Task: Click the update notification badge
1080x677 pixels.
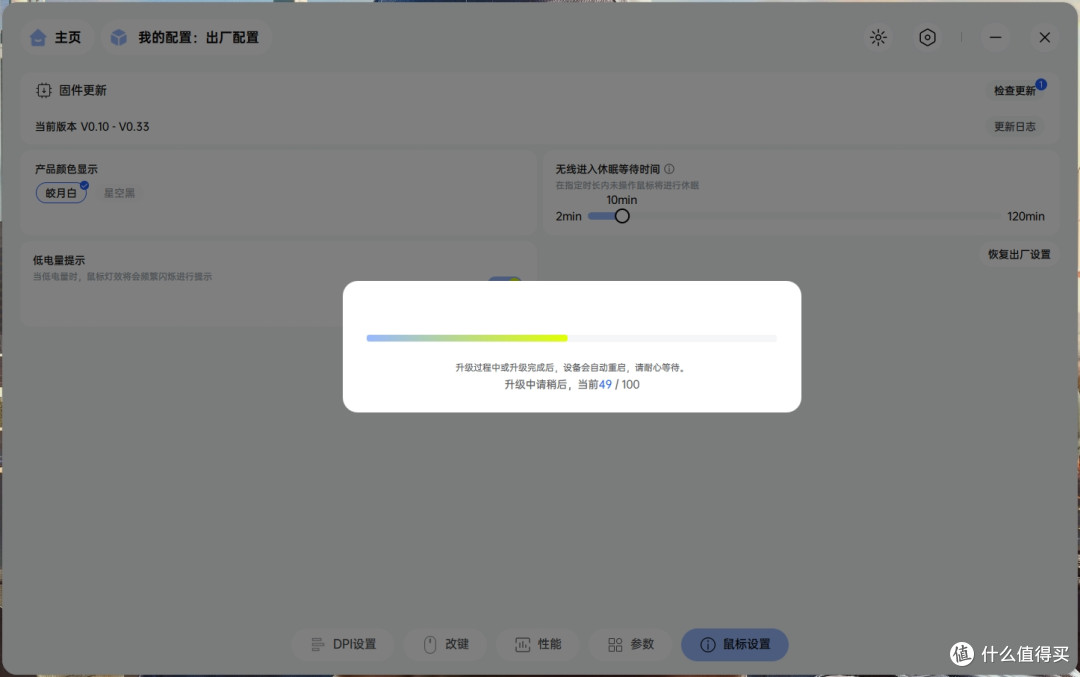Action: (x=1041, y=84)
